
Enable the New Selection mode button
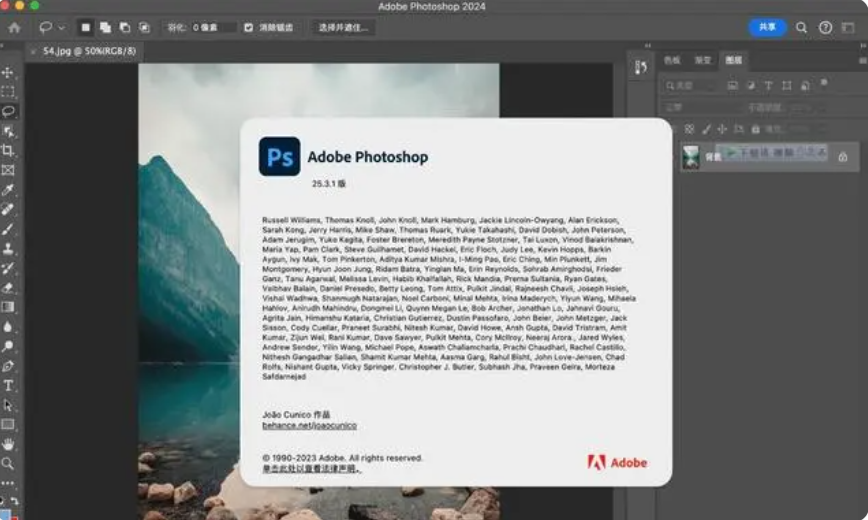tap(85, 28)
